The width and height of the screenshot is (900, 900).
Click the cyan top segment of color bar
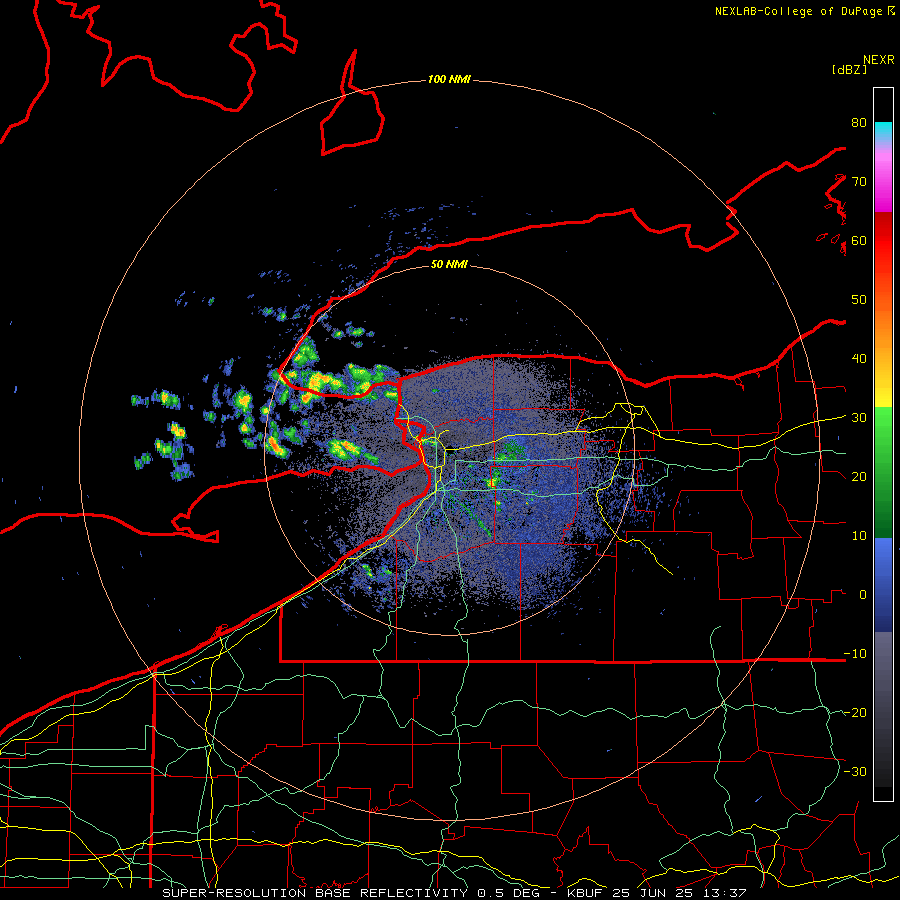(x=883, y=131)
